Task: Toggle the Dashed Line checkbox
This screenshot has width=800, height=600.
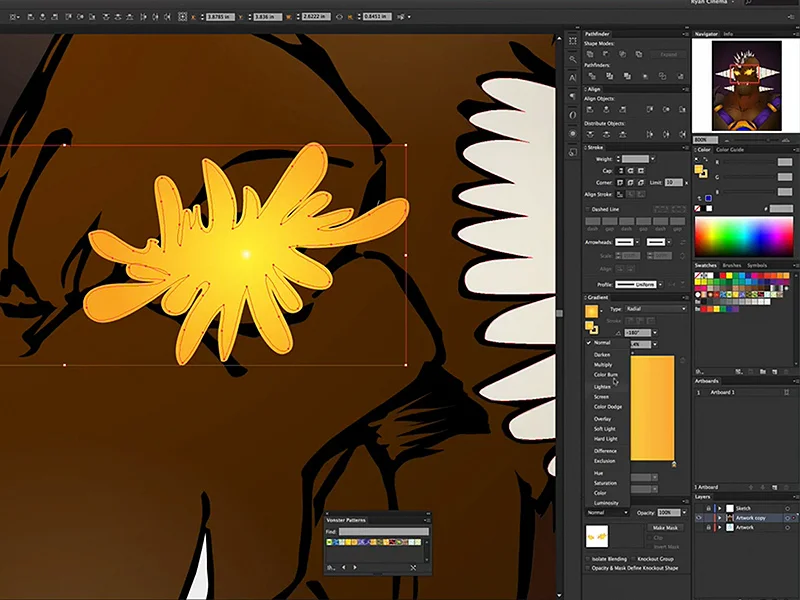Action: (588, 207)
